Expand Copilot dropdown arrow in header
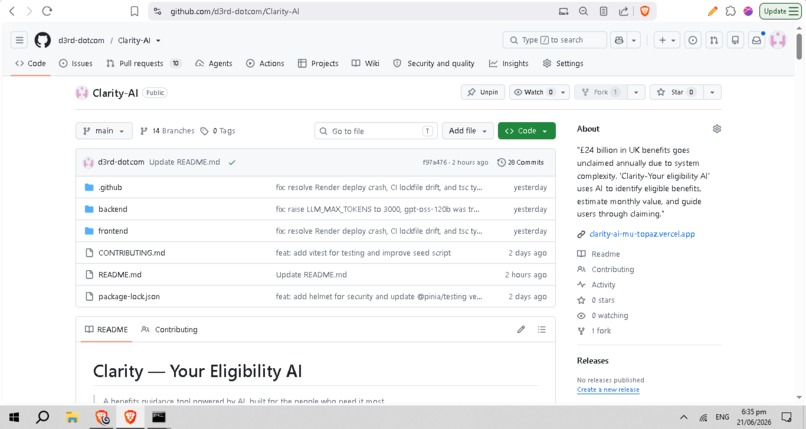The width and height of the screenshot is (806, 429). click(634, 40)
